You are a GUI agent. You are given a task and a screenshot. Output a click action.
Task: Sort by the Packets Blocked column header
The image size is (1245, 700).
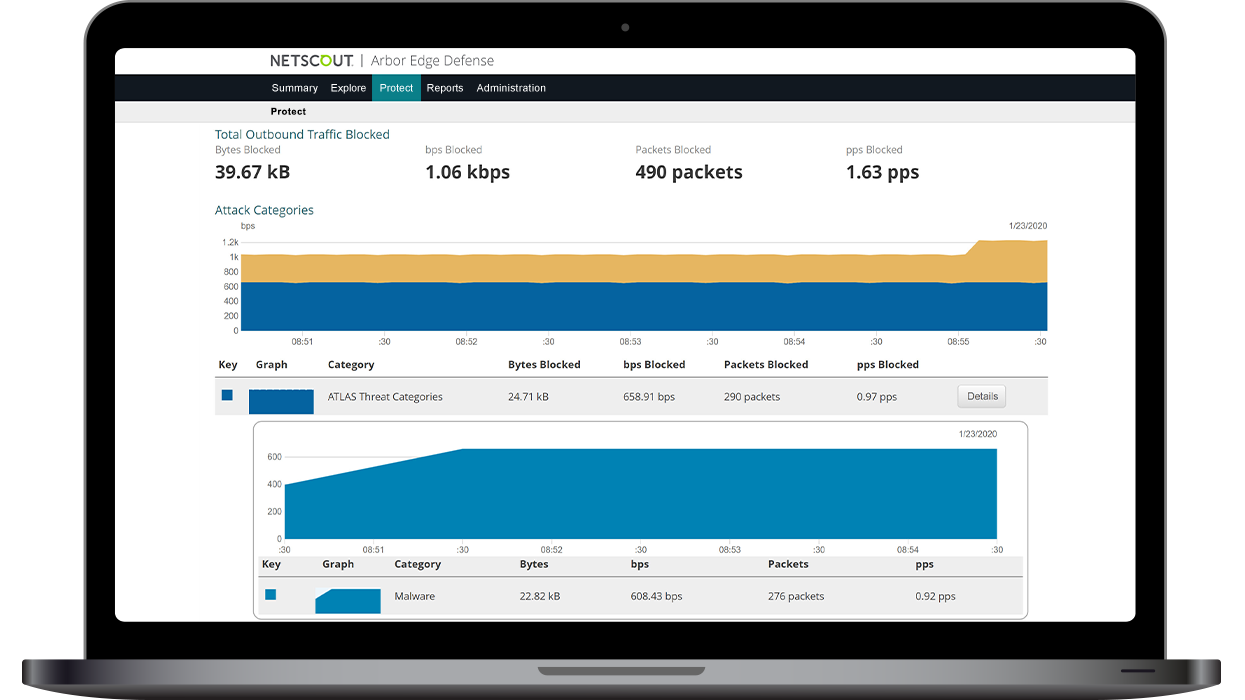766,364
